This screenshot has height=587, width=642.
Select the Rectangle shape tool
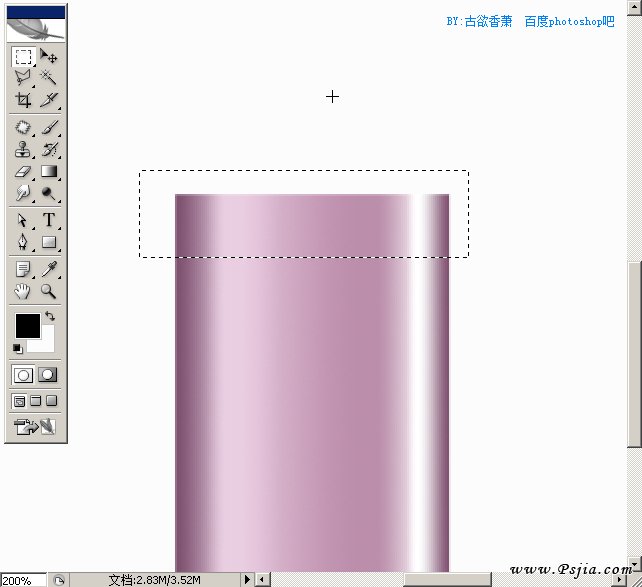[49, 242]
